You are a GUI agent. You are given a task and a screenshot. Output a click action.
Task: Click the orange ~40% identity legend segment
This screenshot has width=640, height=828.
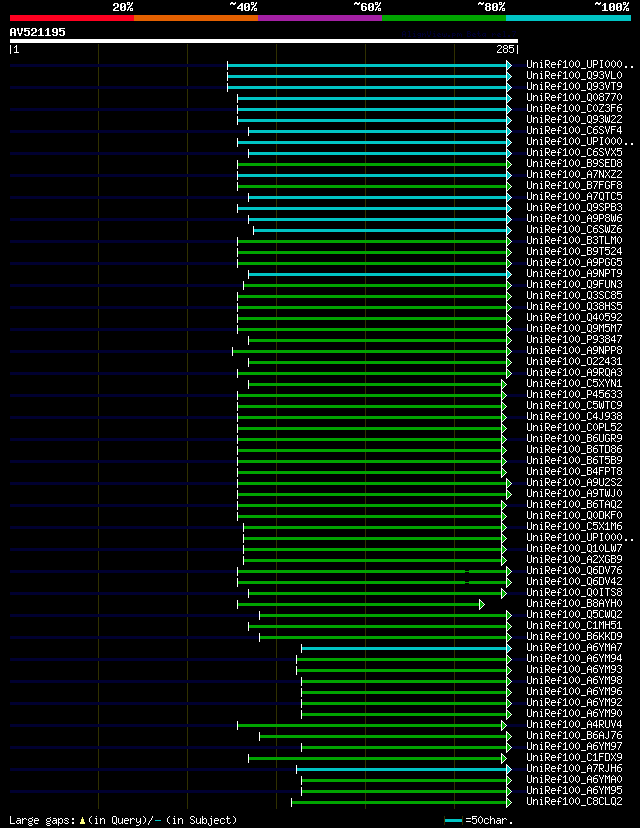(x=196, y=18)
